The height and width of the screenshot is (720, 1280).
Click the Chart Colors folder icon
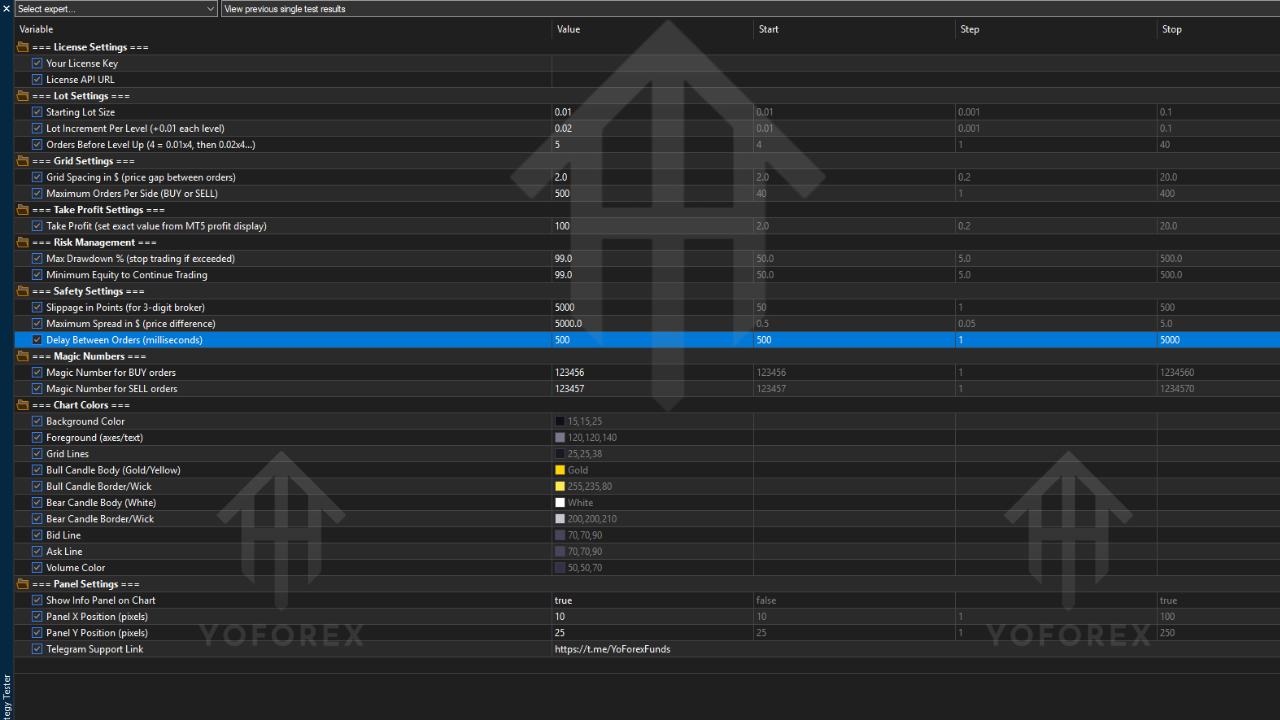23,405
